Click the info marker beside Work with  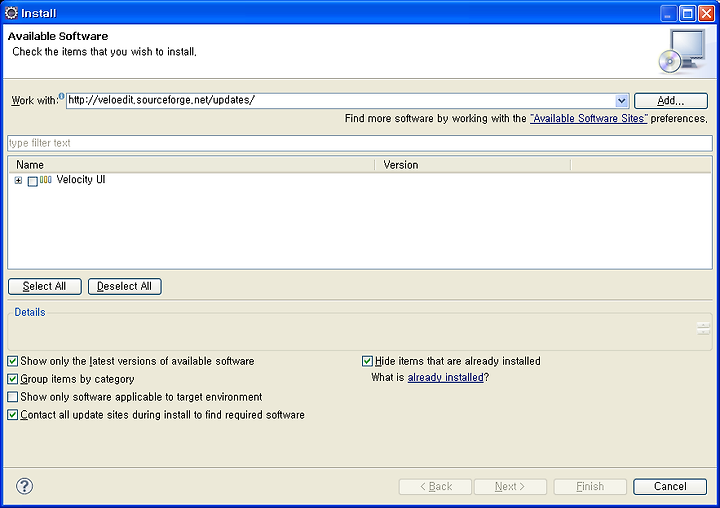pos(62,96)
